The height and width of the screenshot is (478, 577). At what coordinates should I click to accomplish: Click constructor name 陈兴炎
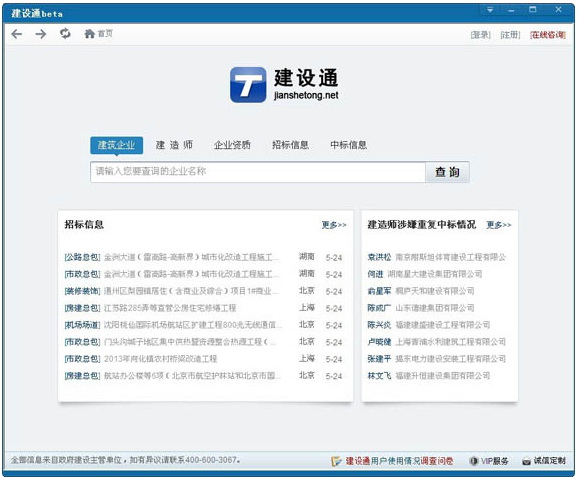click(x=379, y=325)
